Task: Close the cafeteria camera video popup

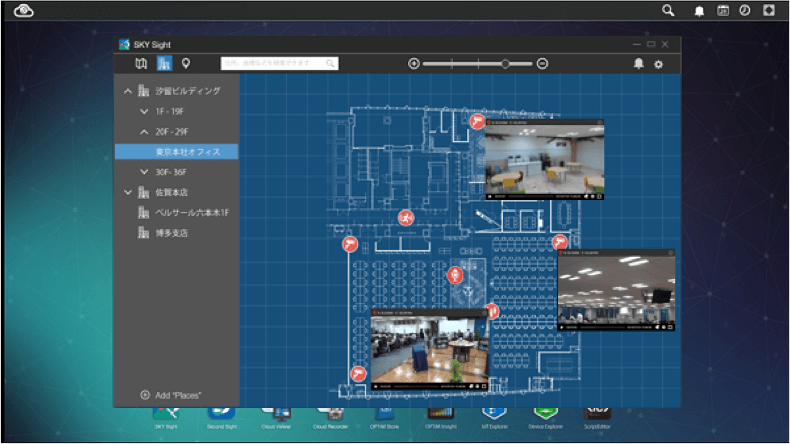Action: coord(600,122)
